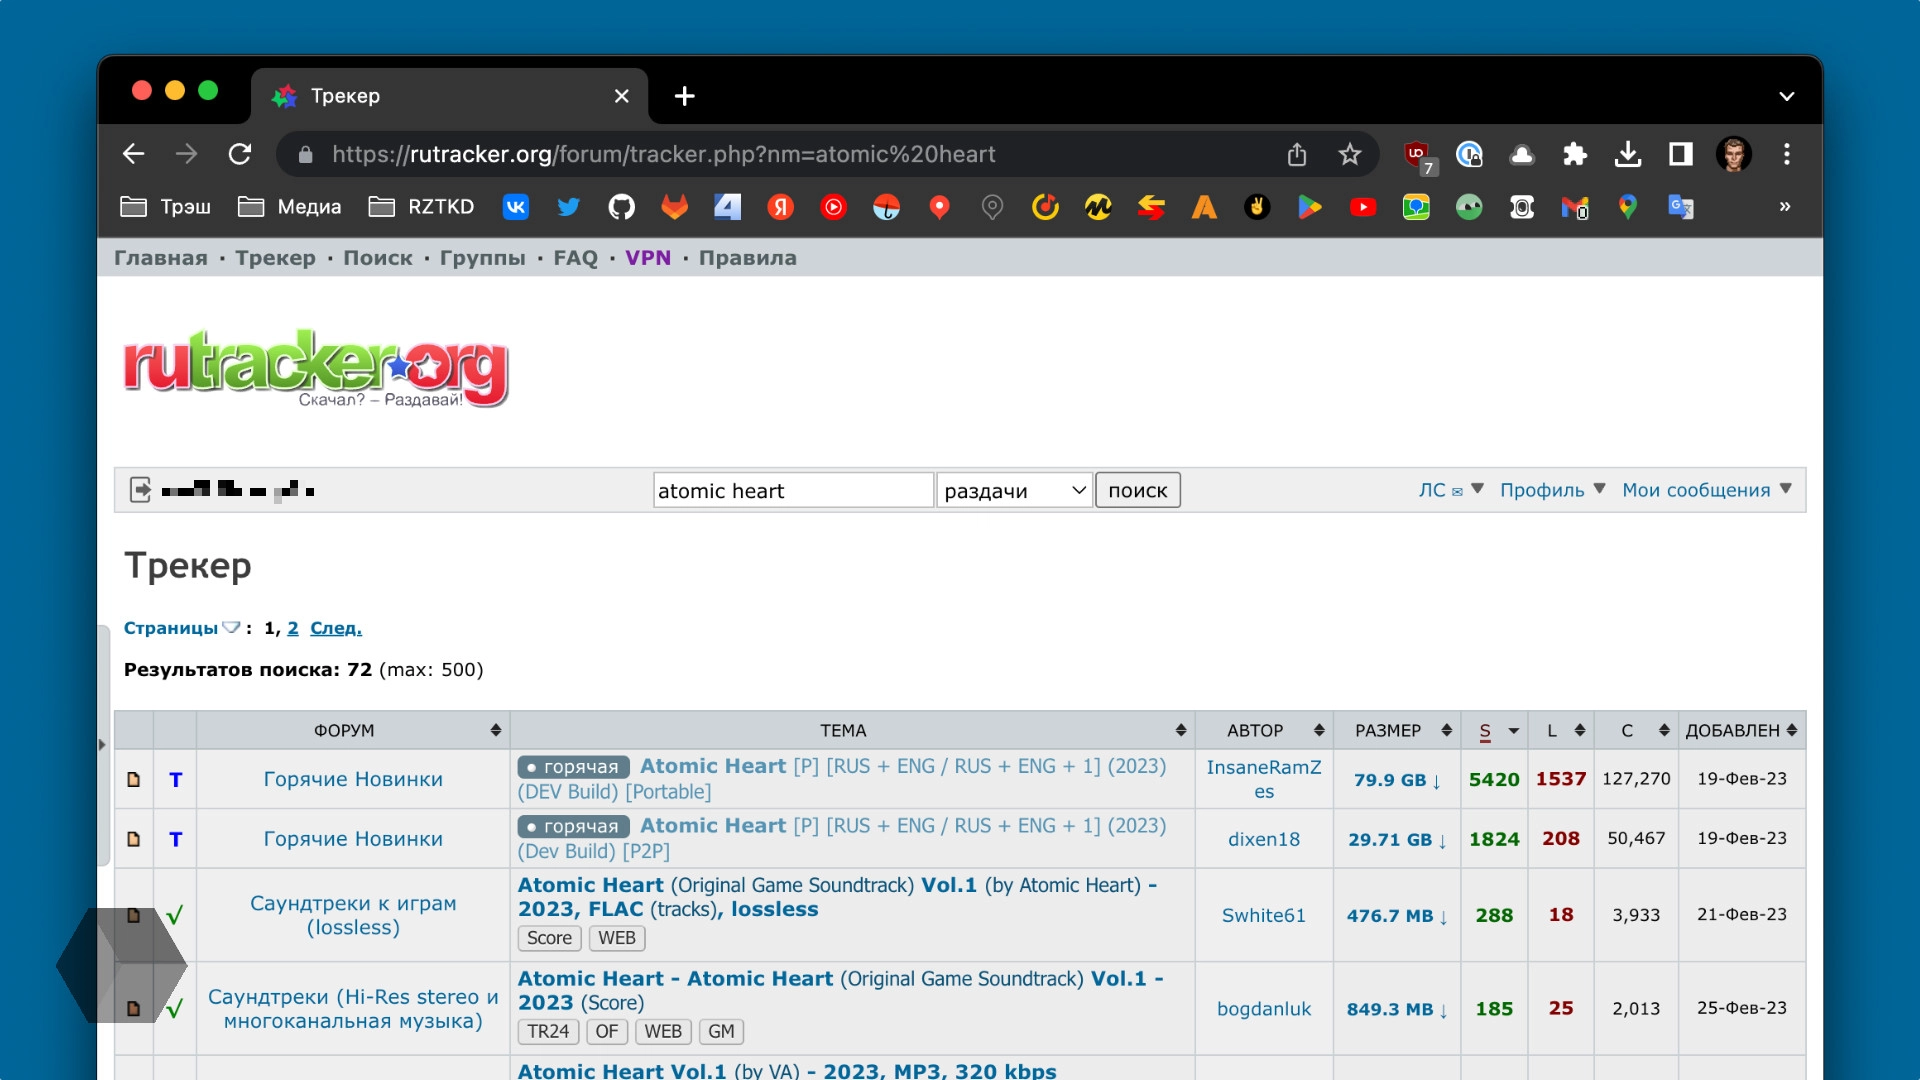Image resolution: width=1920 pixels, height=1080 pixels.
Task: Expand the Мои сообщения dropdown
Action: (x=1706, y=490)
